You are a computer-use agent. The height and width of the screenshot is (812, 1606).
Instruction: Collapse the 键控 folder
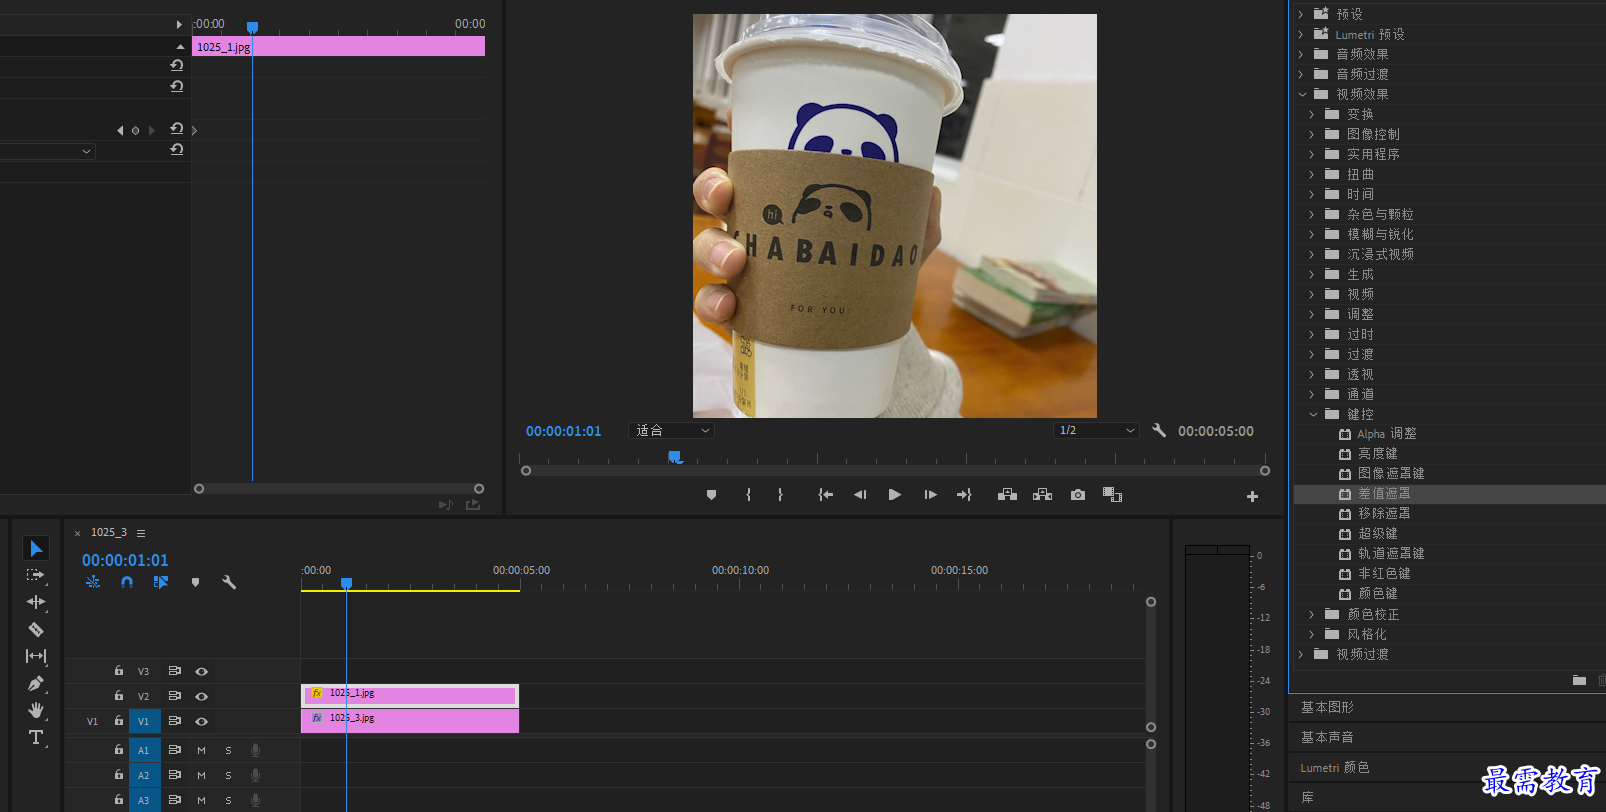(x=1313, y=414)
